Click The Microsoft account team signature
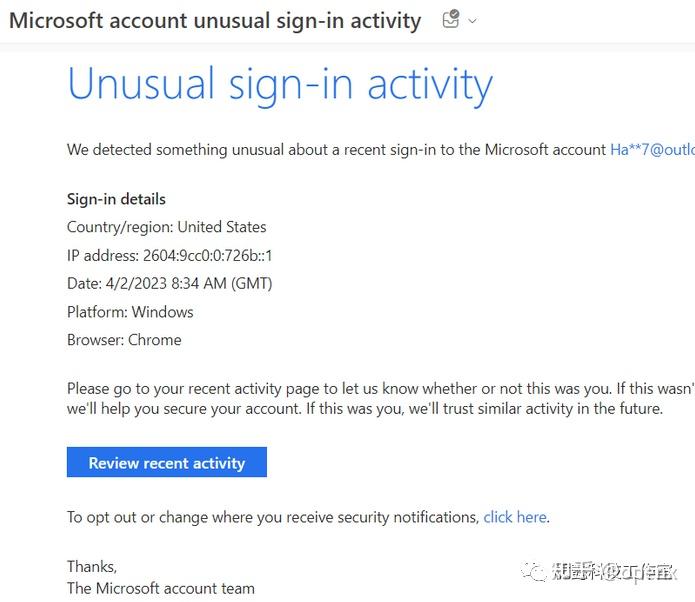This screenshot has height=602, width=695. (x=161, y=588)
